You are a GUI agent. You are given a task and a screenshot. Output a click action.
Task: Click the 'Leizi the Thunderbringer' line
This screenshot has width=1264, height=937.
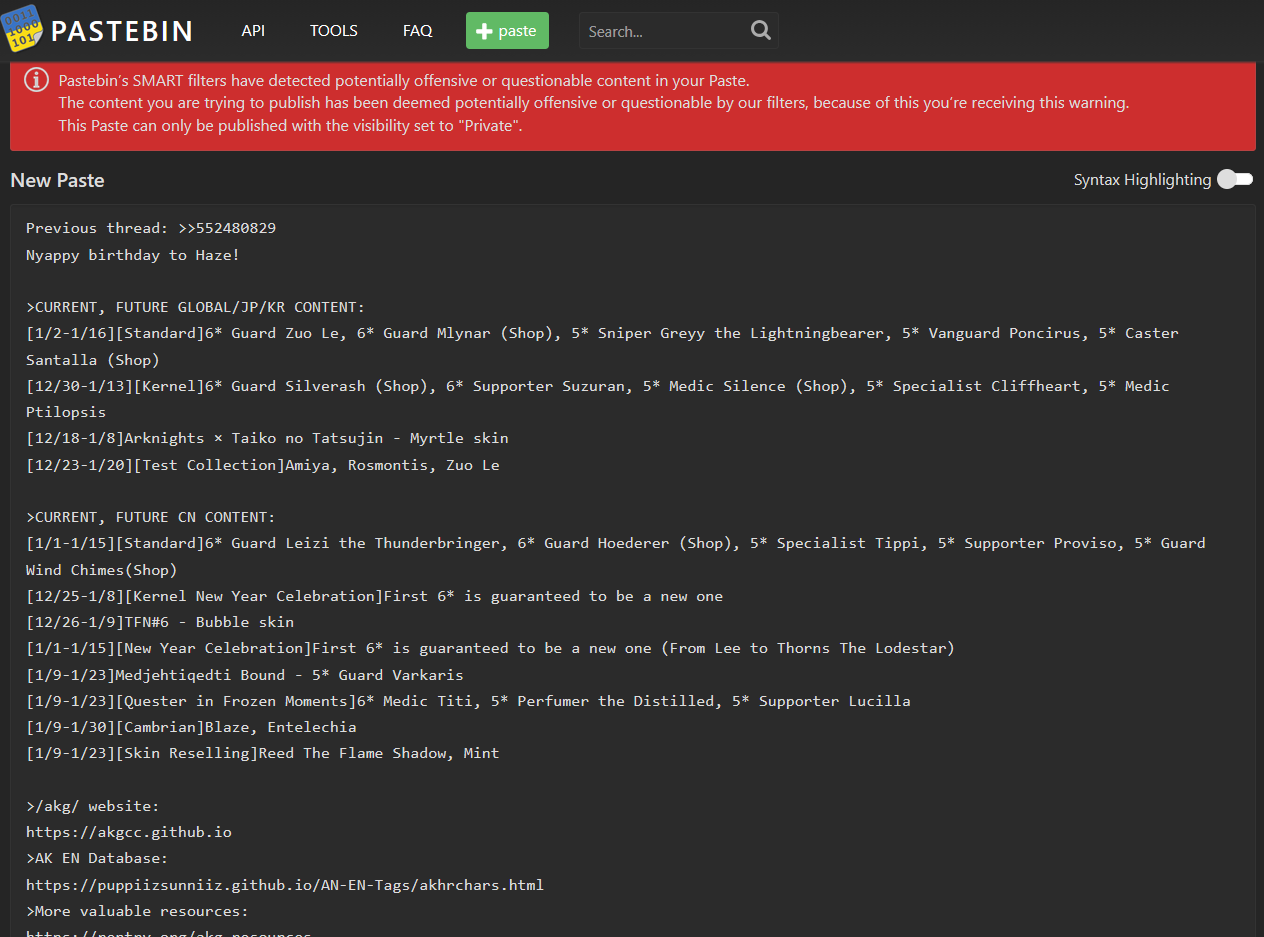point(616,543)
